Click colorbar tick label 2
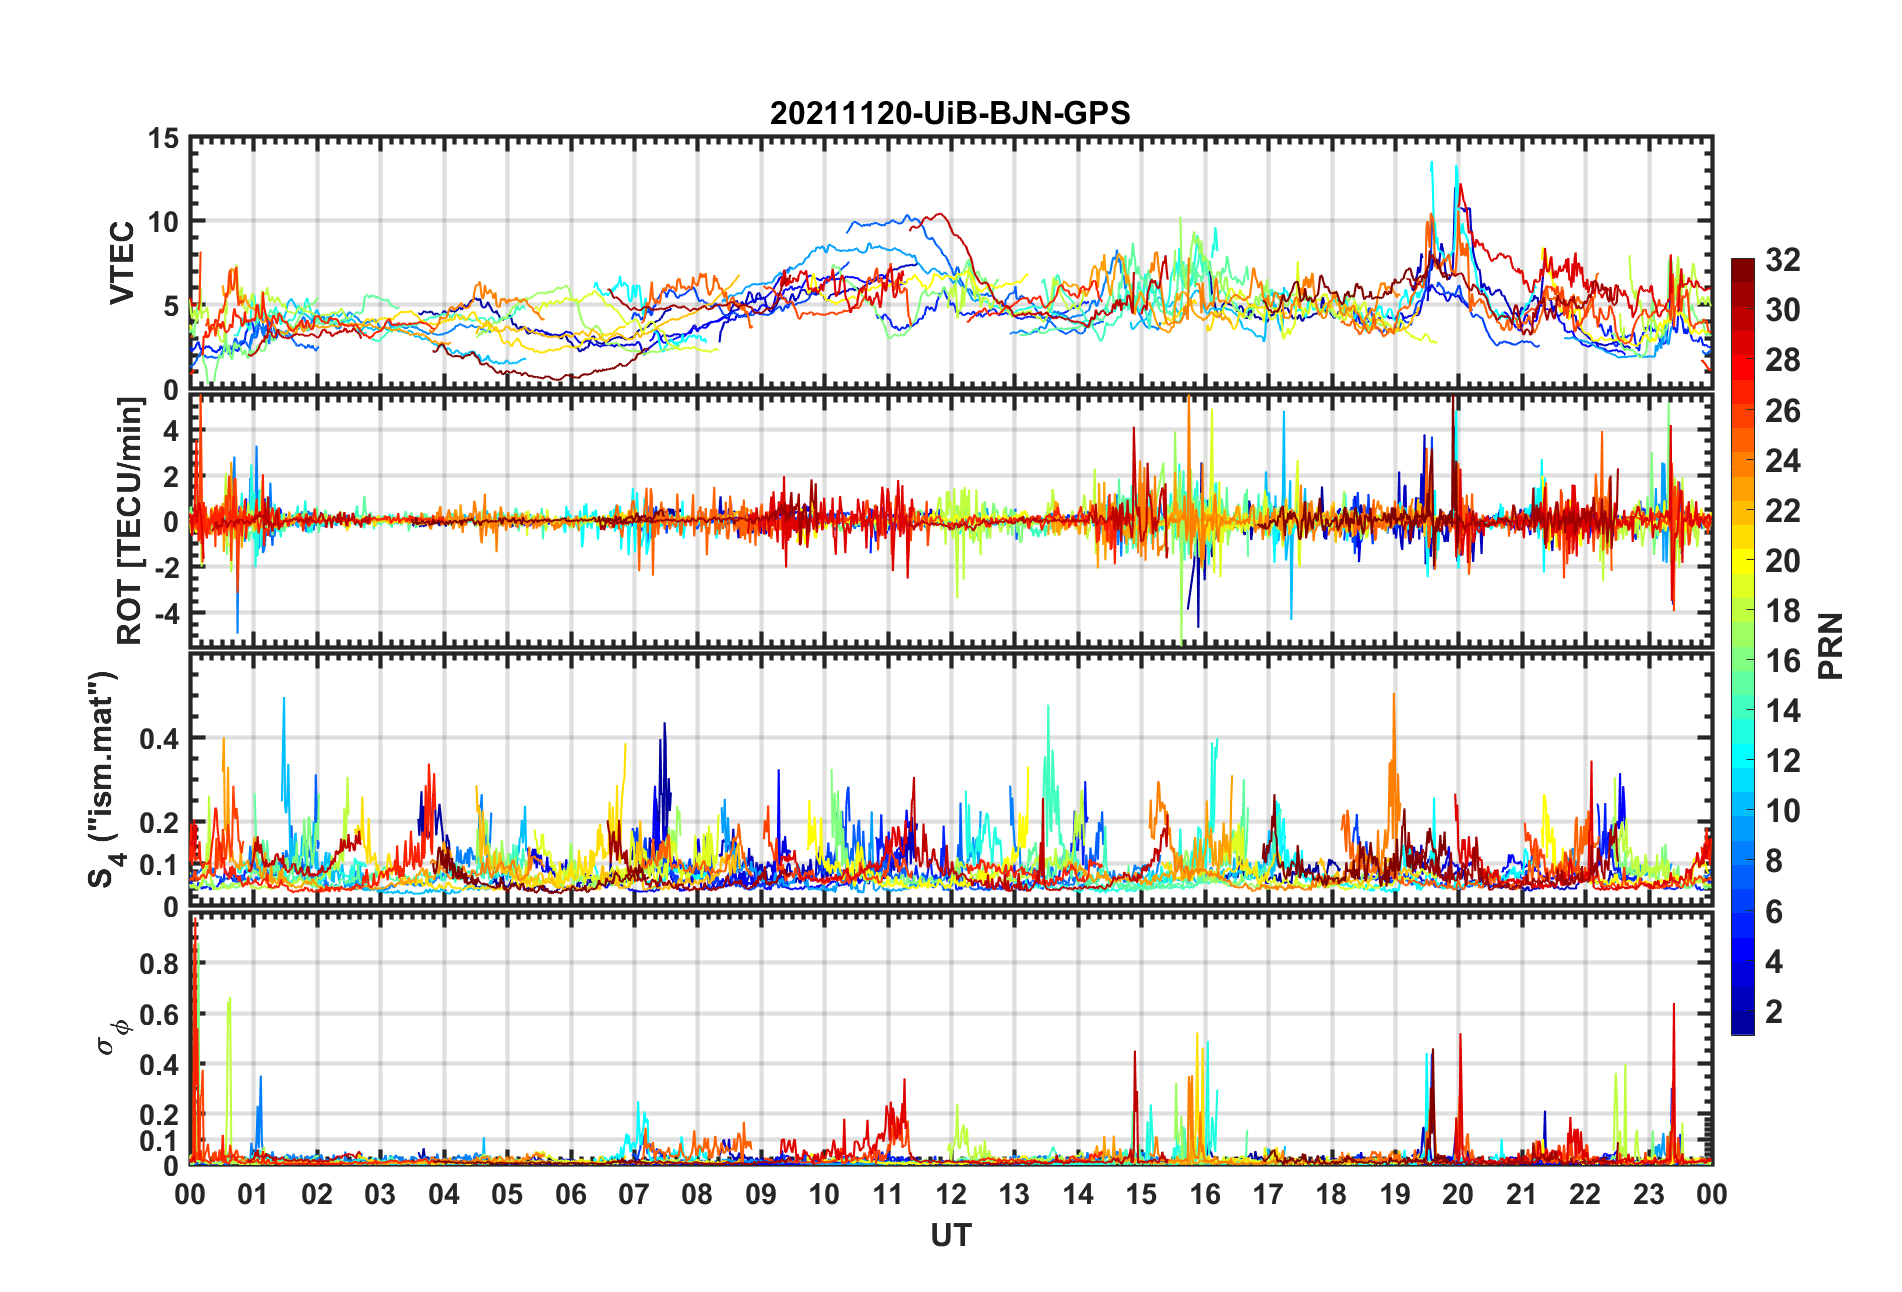This screenshot has height=1292, width=1902. click(x=1774, y=1012)
